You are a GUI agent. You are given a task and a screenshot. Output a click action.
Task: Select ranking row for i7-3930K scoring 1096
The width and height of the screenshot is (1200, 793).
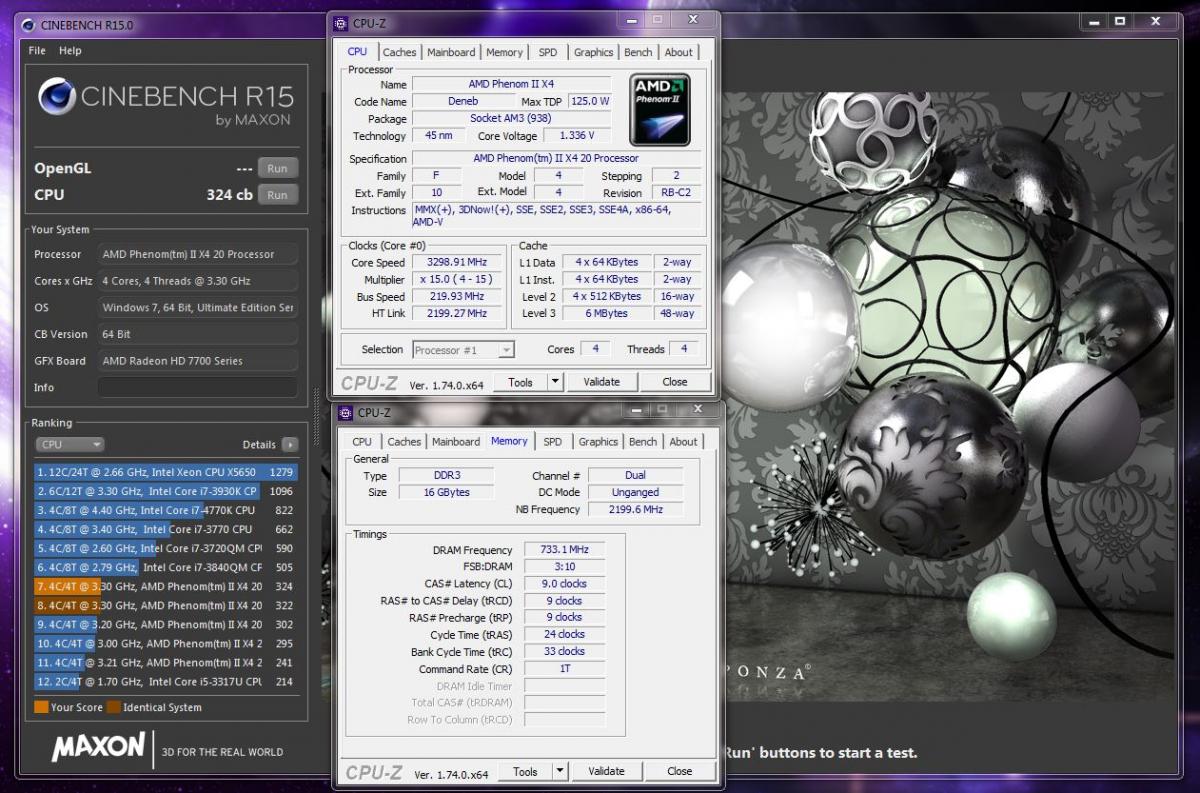tap(165, 491)
